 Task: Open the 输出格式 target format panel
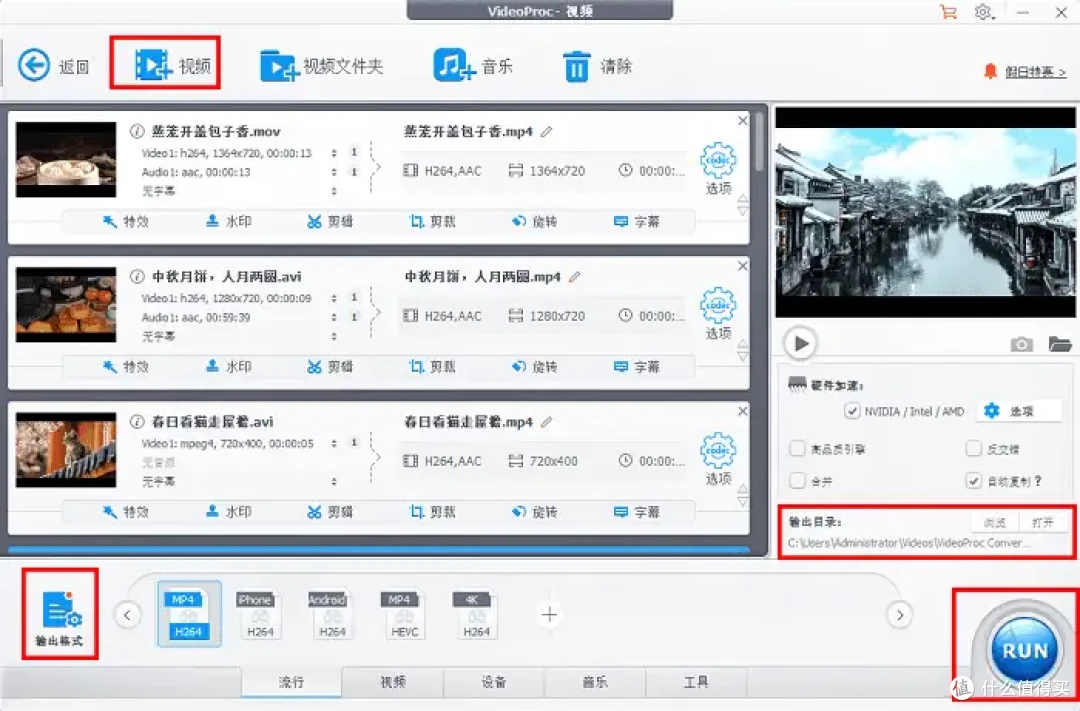[60, 617]
